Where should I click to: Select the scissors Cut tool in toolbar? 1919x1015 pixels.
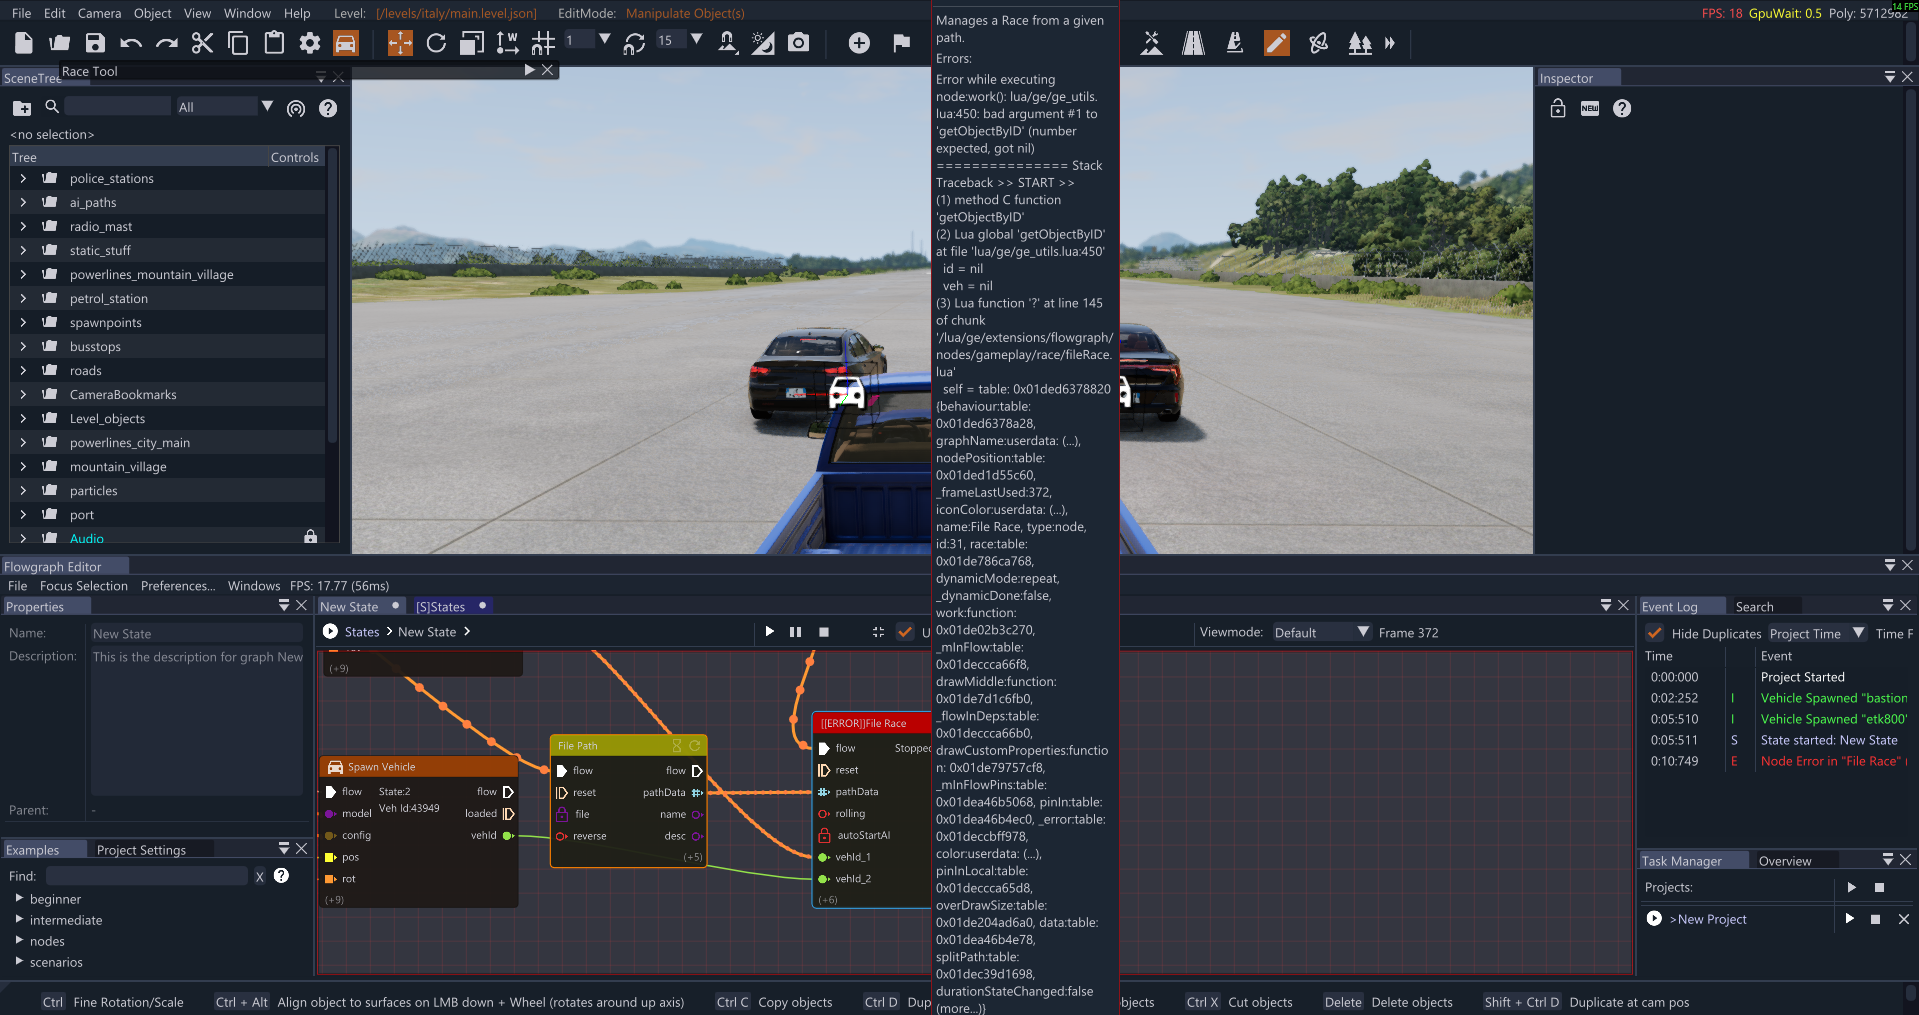pos(202,43)
